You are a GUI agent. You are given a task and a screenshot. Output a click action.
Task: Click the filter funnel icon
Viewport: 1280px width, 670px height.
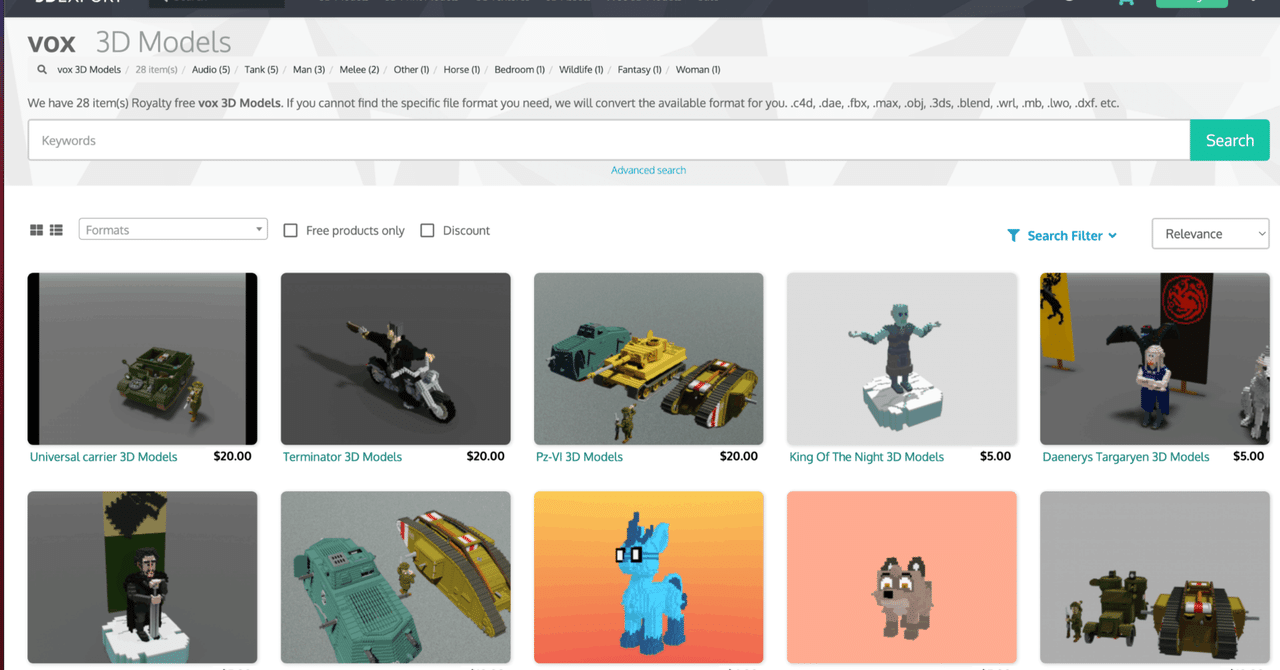click(x=1013, y=235)
